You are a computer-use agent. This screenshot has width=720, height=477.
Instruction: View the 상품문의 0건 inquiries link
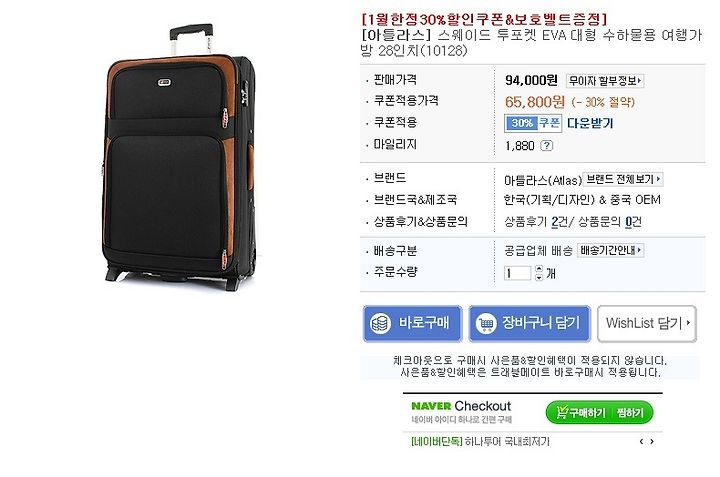click(609, 223)
